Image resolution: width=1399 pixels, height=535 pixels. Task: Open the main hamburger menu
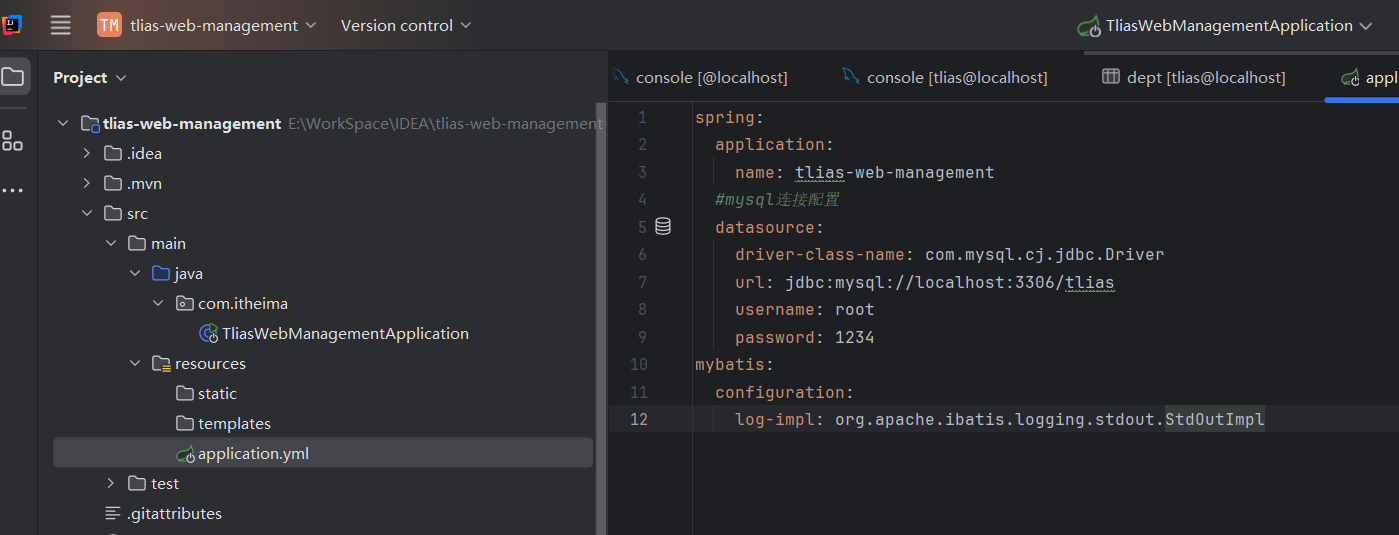61,25
